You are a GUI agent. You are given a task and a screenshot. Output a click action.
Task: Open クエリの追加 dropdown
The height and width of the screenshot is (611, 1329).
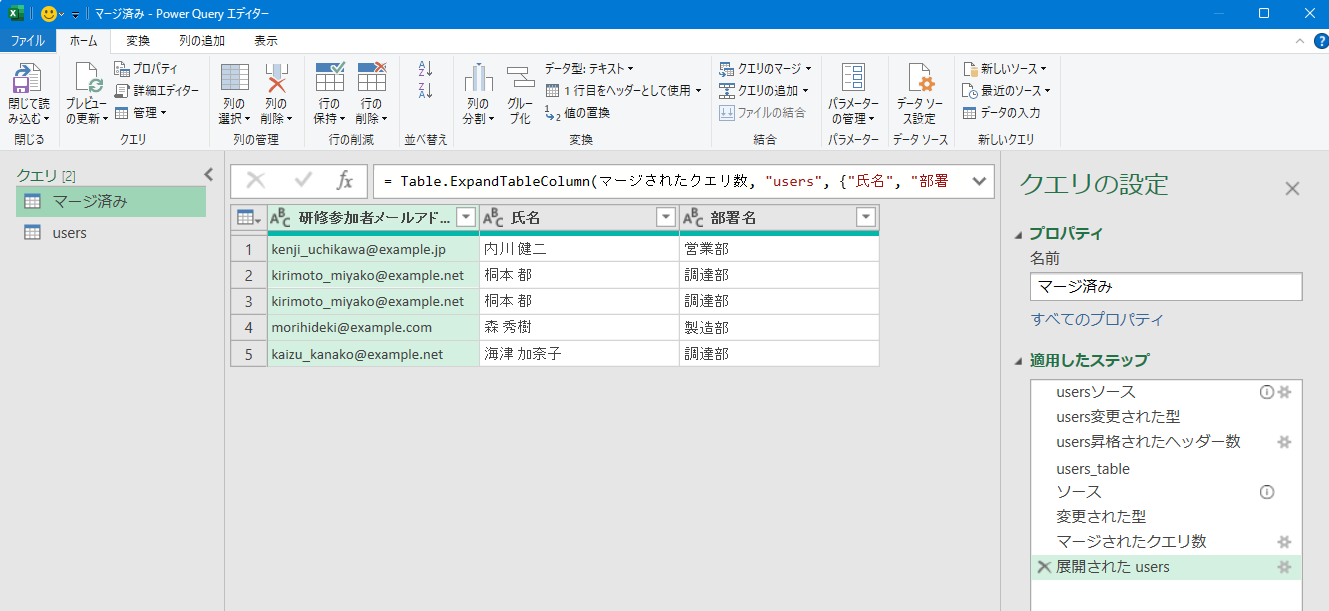[764, 91]
